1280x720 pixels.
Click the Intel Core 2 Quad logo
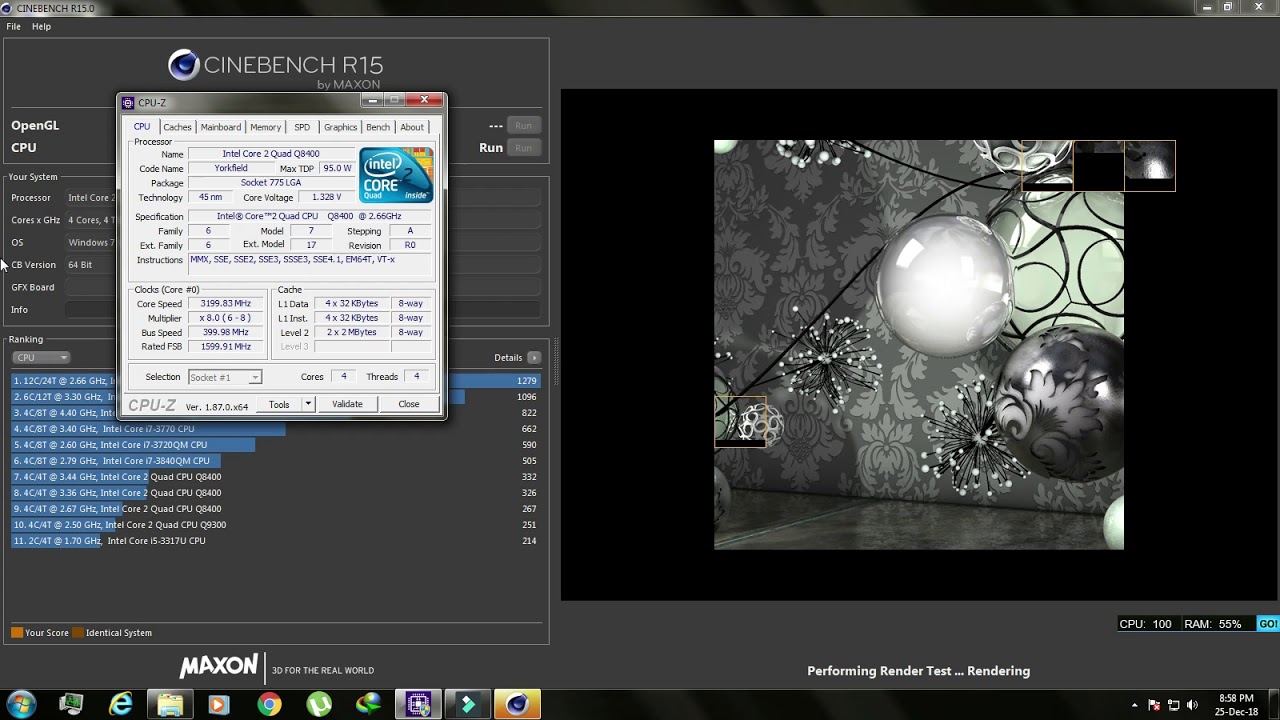click(396, 175)
